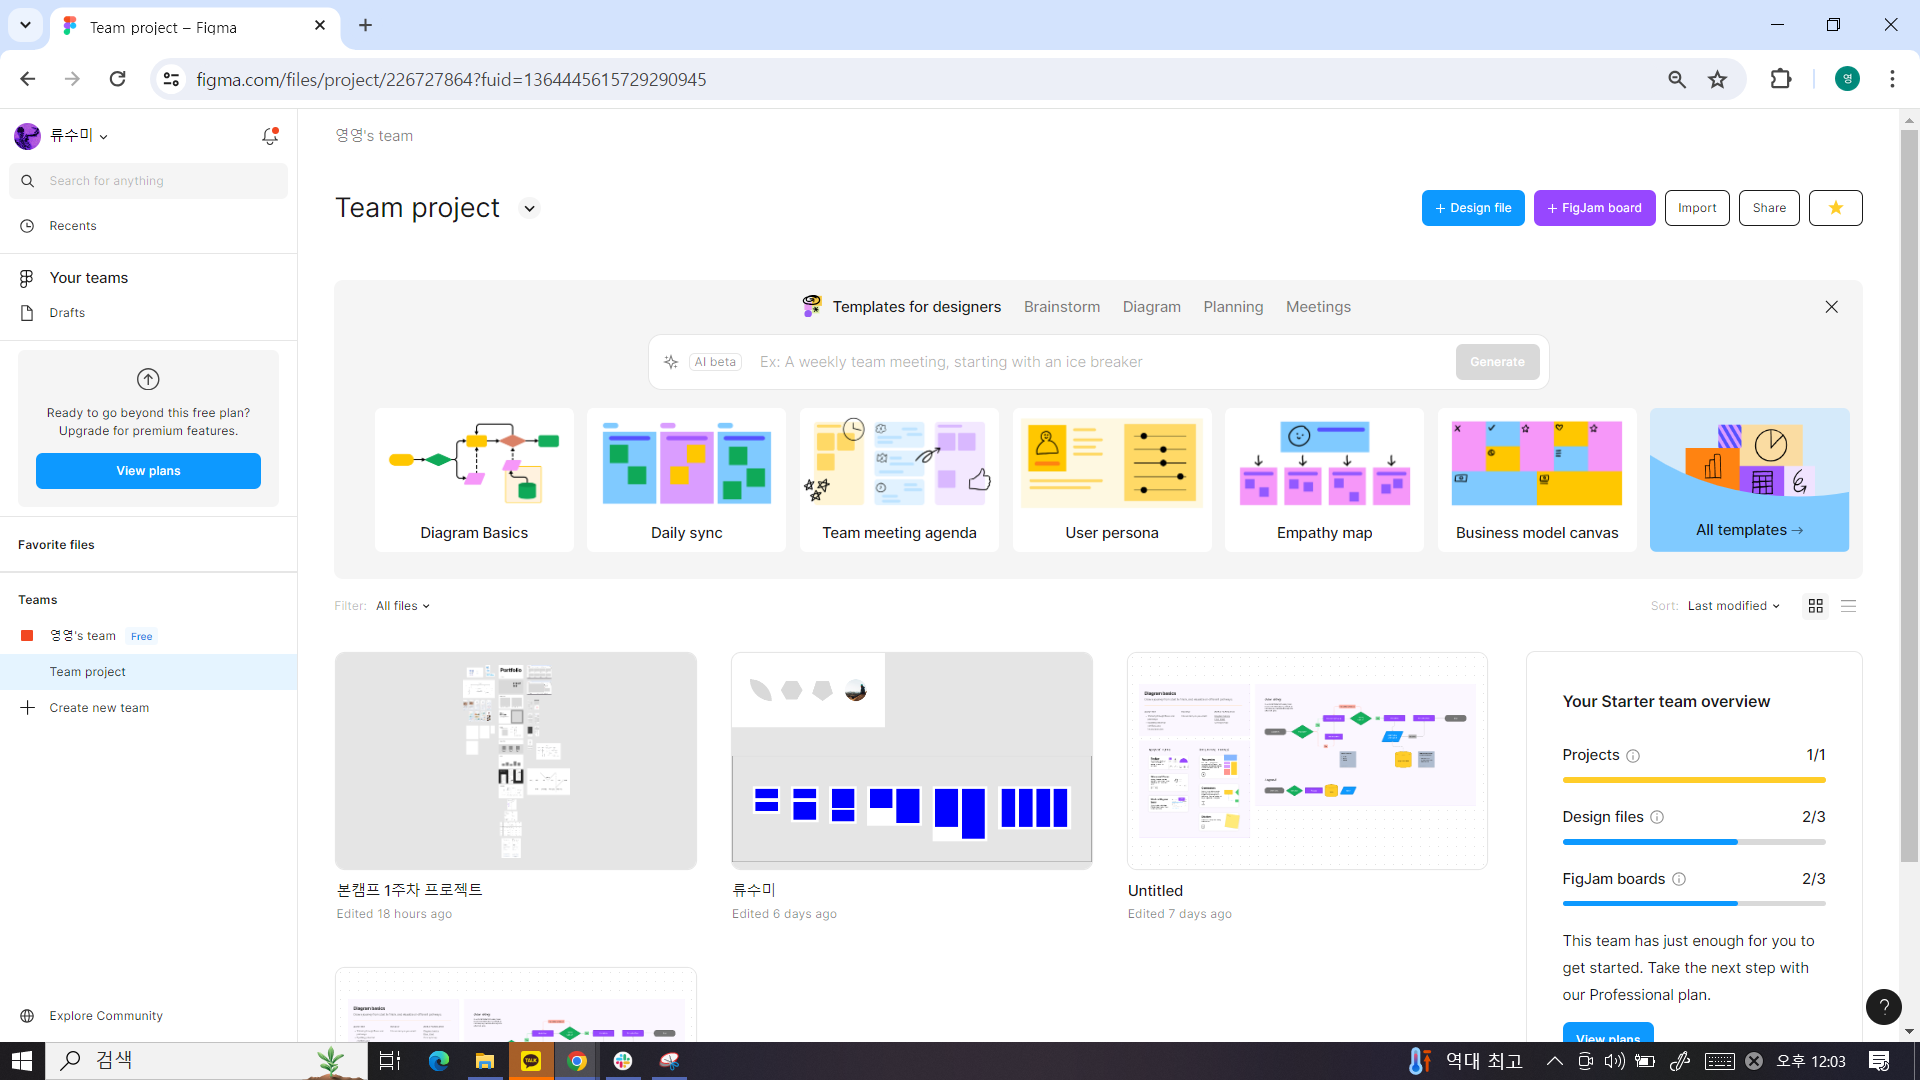Click the View plans sidebar button
The image size is (1920, 1080).
pyautogui.click(x=148, y=471)
